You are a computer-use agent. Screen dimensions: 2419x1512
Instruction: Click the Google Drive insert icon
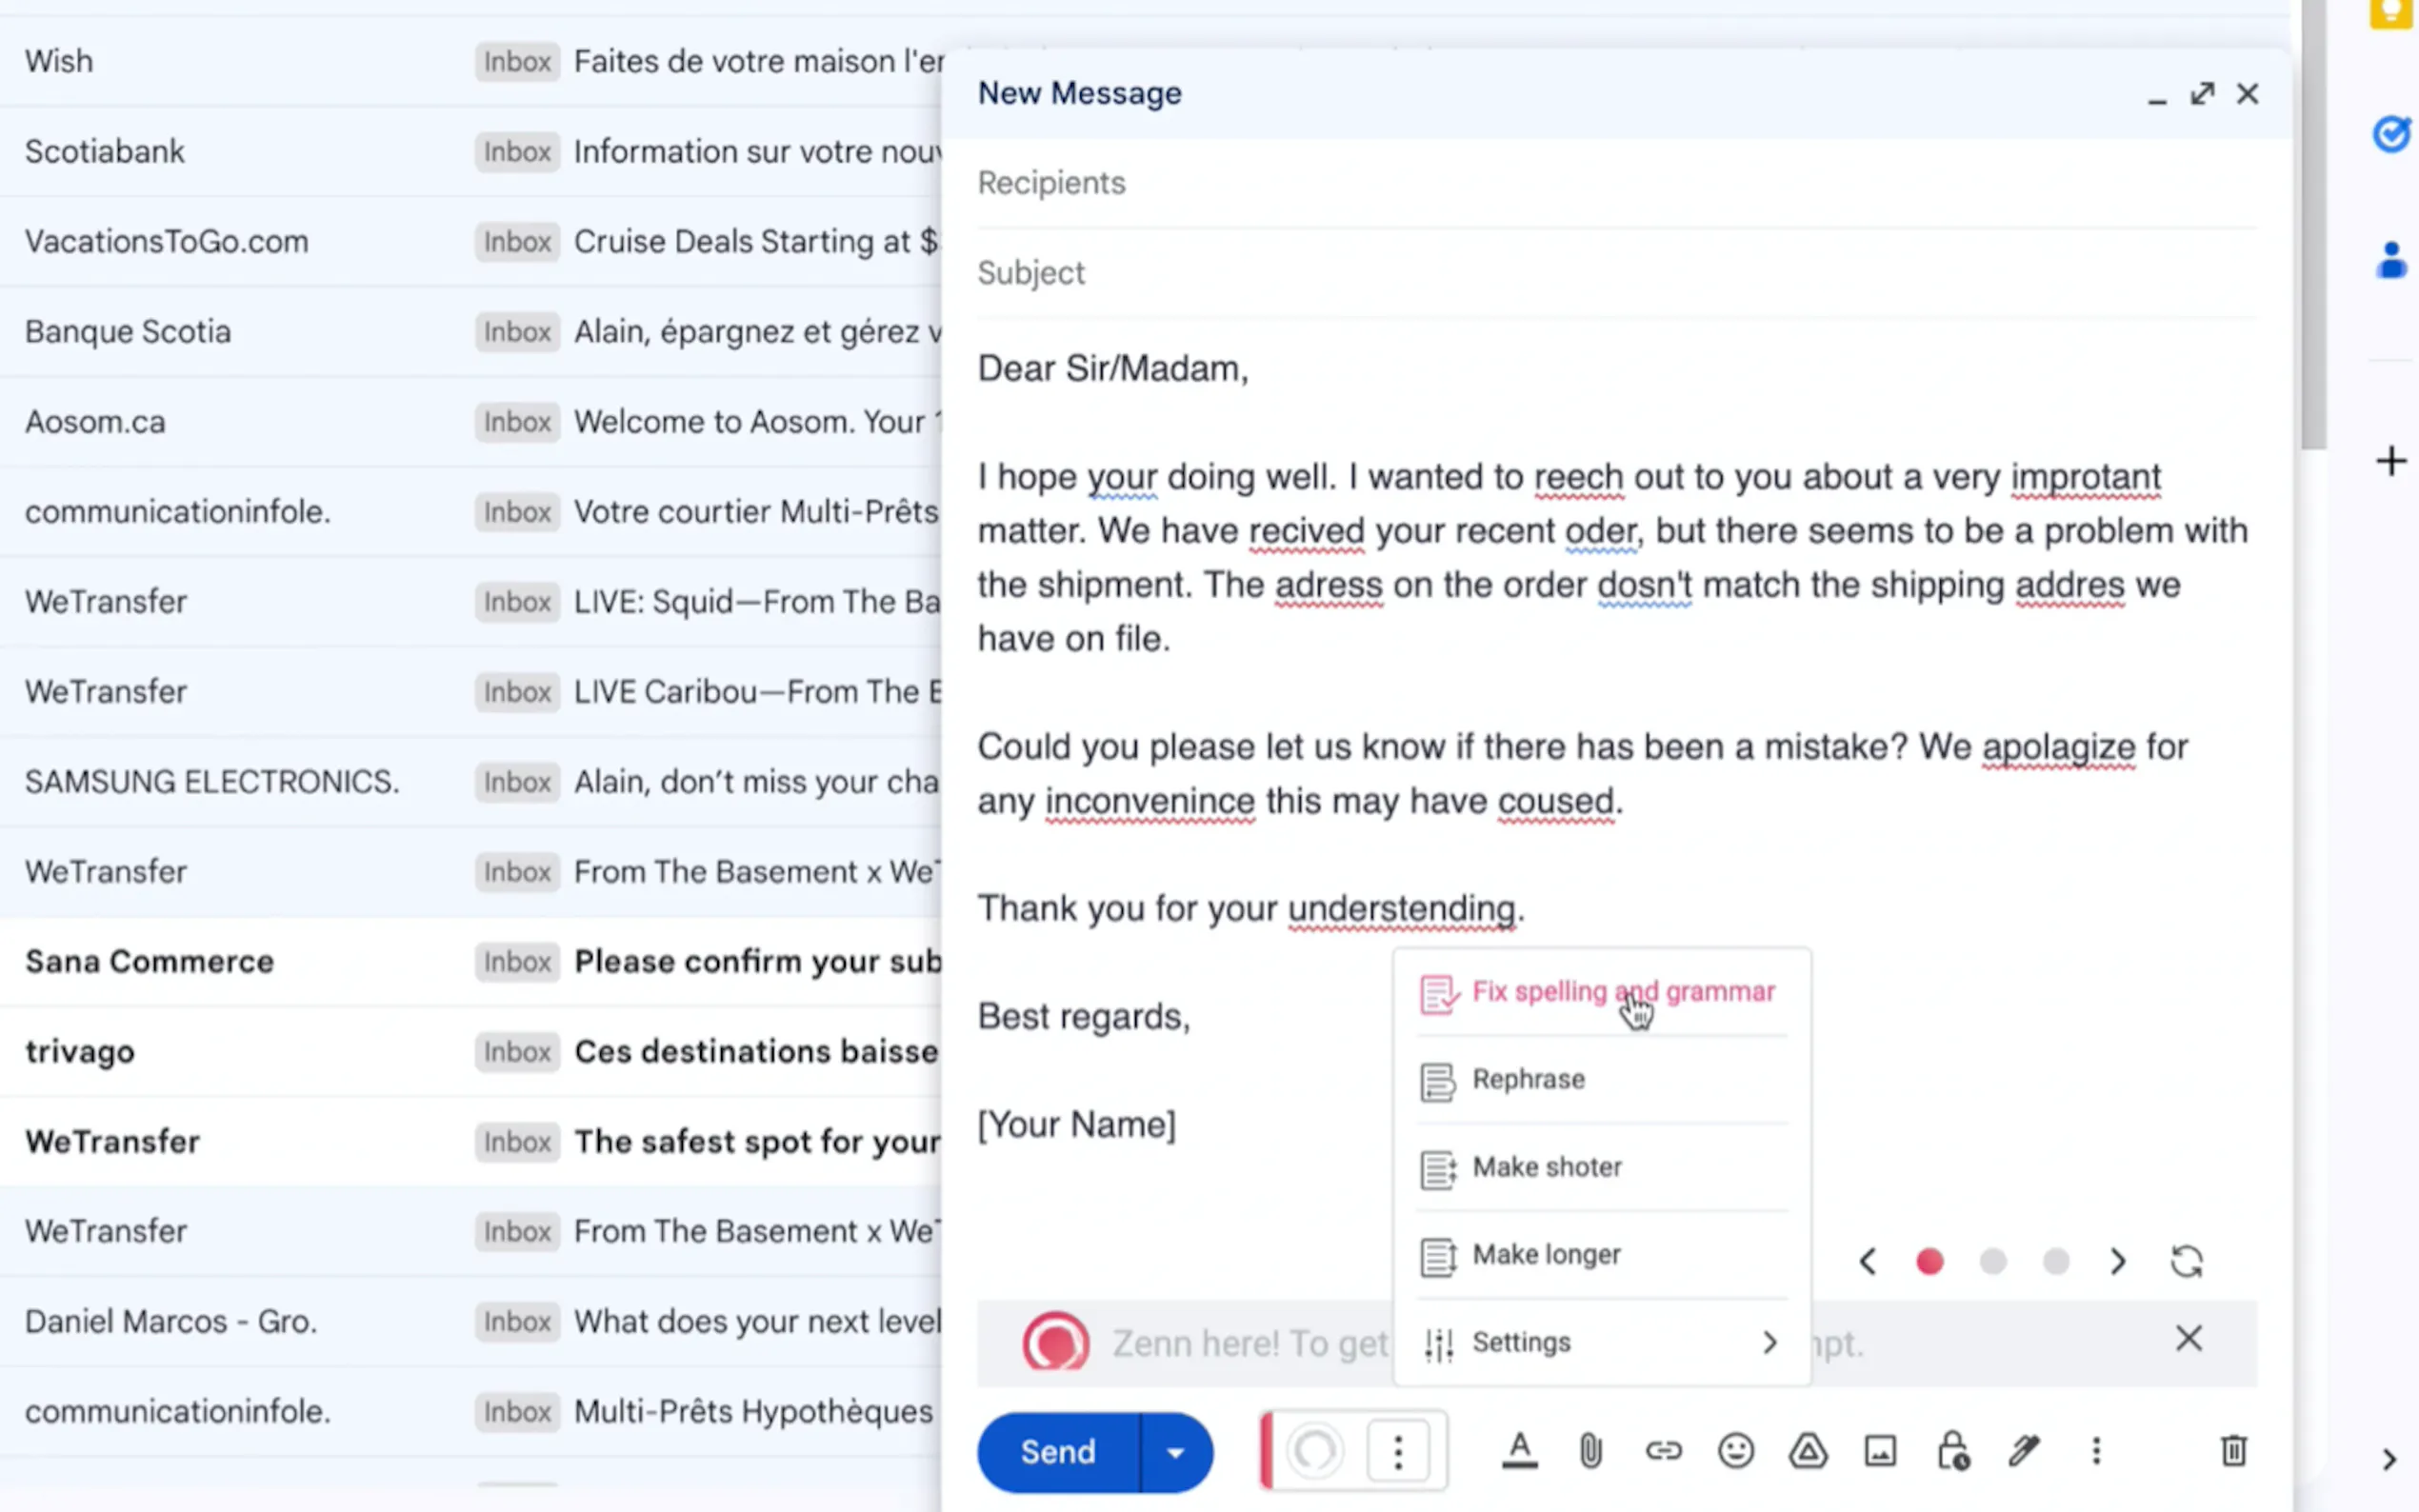point(1808,1451)
